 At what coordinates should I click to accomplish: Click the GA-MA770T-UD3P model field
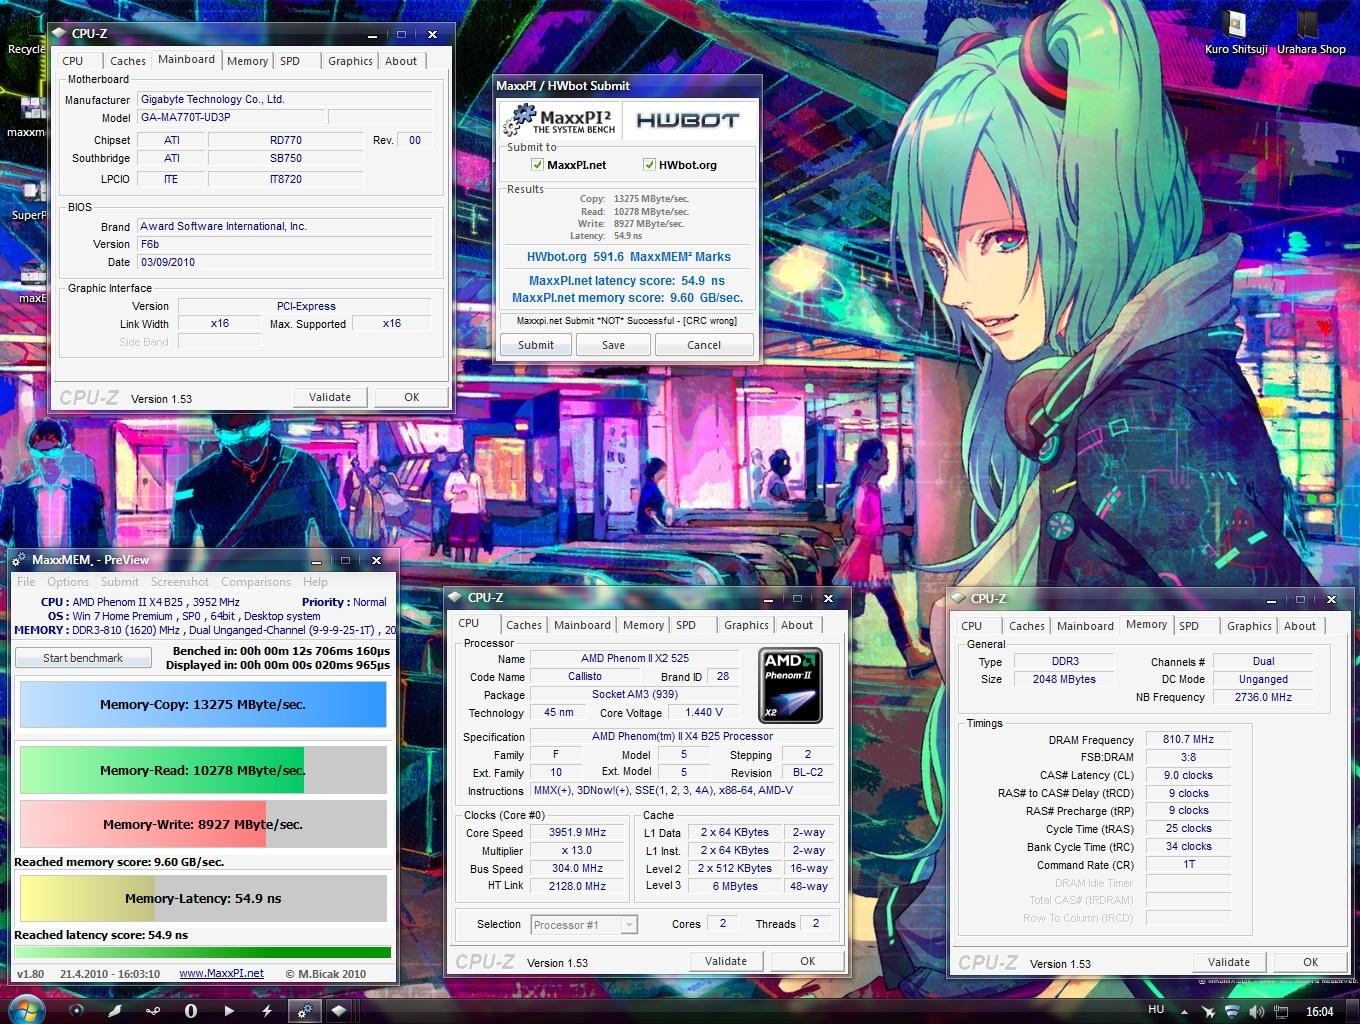click(232, 117)
